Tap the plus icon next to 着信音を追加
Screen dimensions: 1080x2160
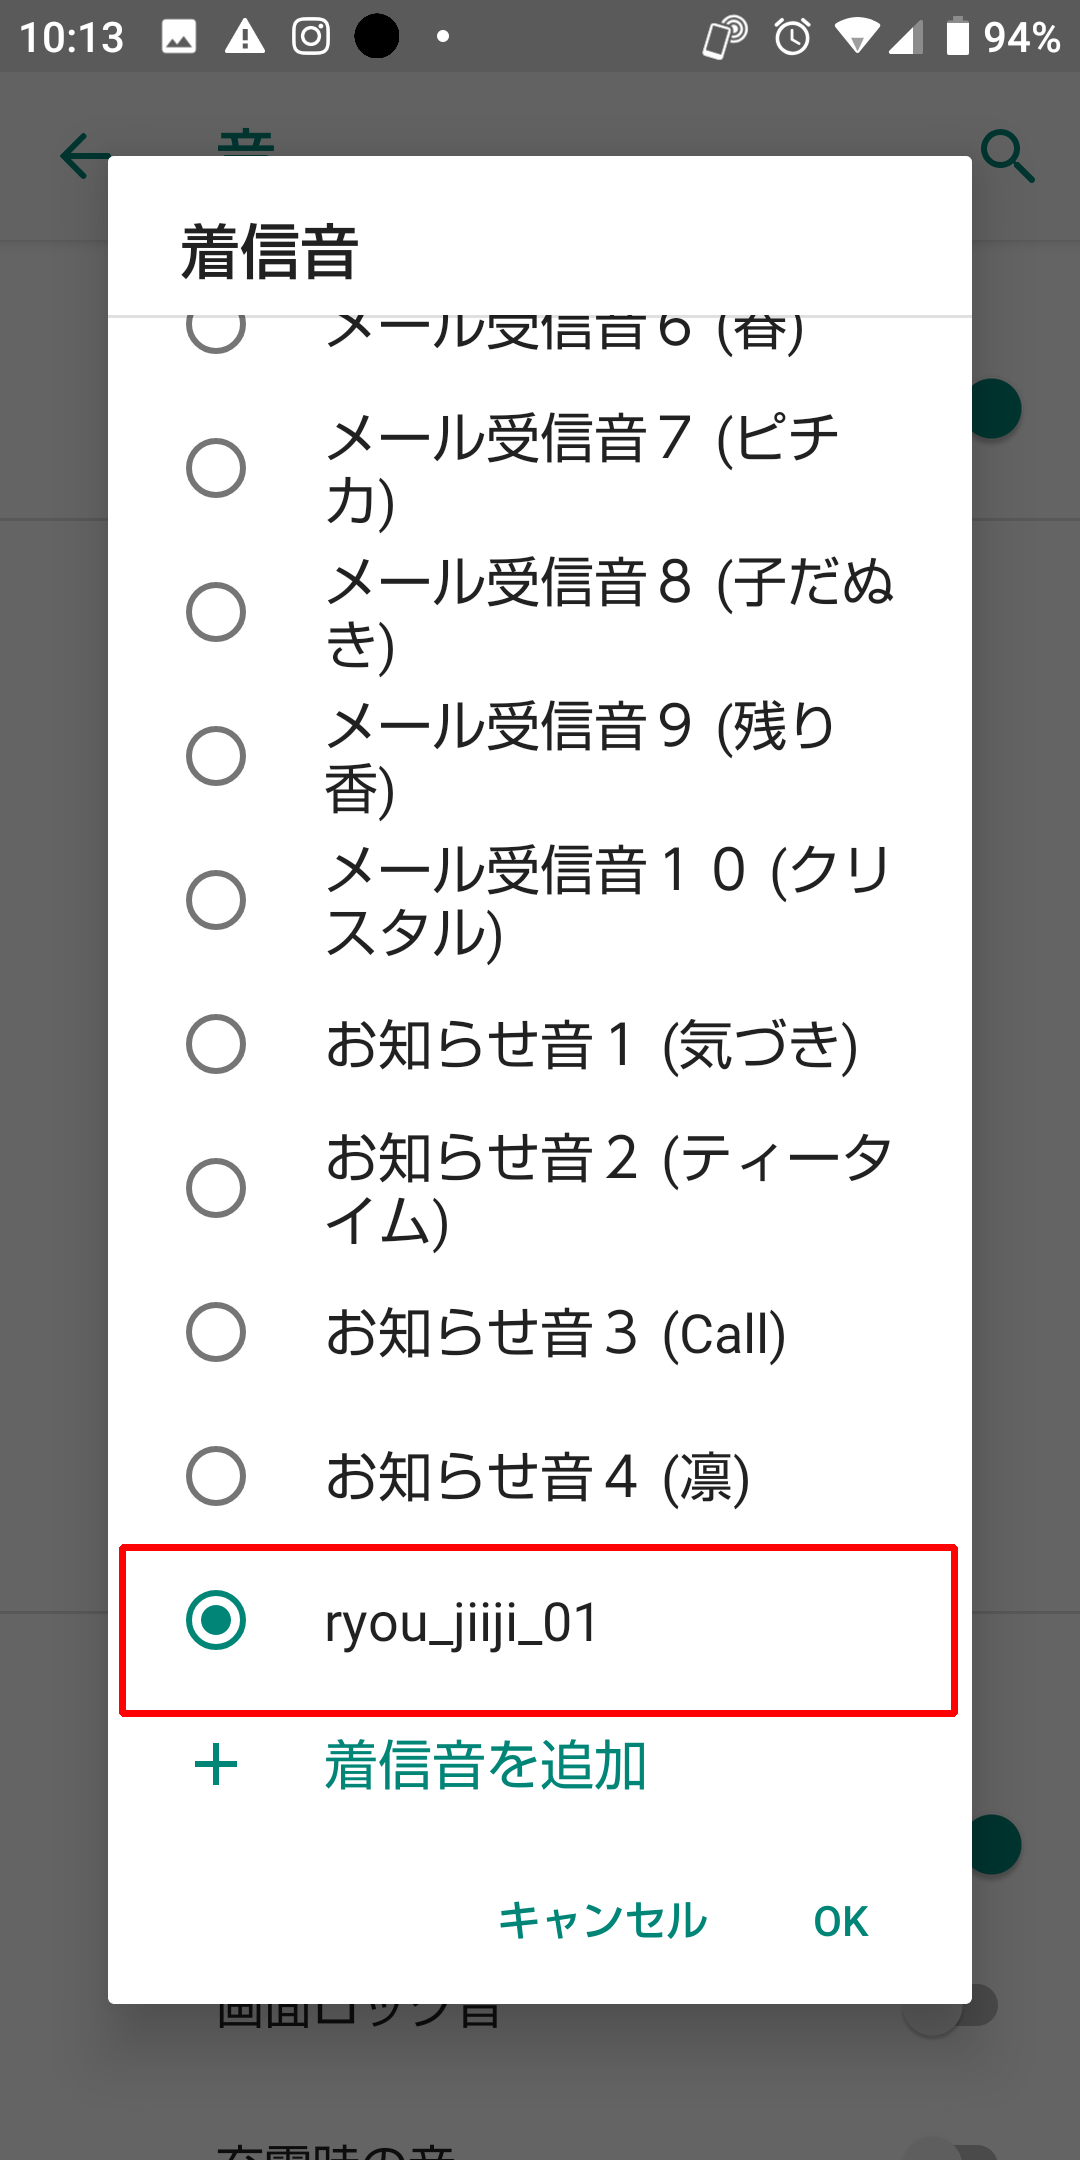tap(216, 1765)
